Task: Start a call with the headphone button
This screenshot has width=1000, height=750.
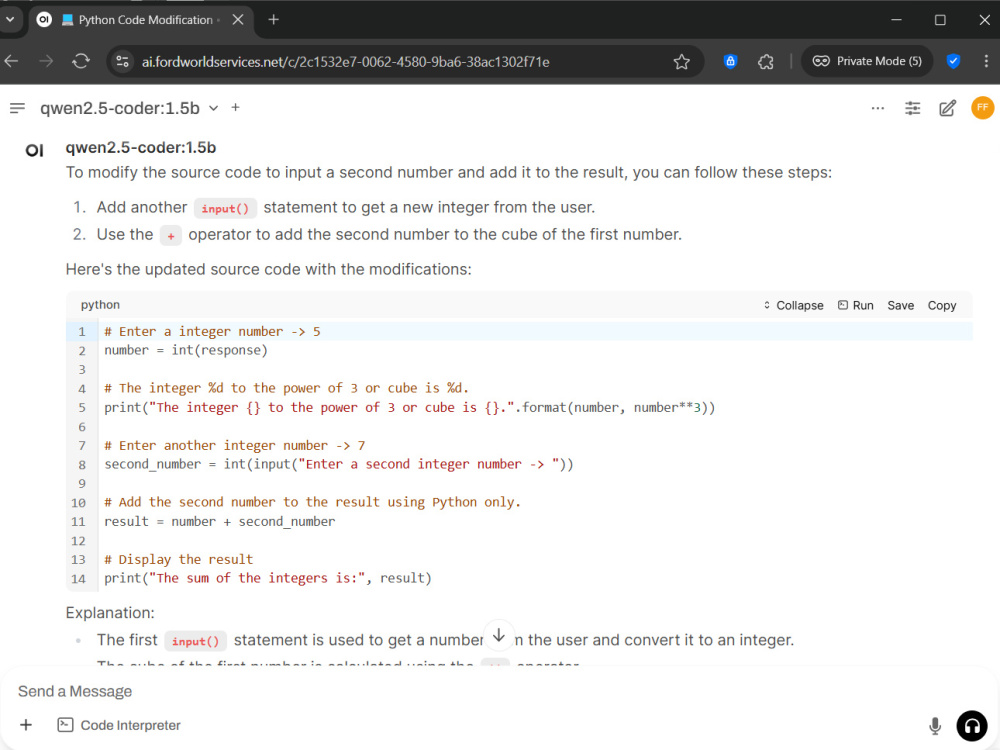Action: coord(971,726)
